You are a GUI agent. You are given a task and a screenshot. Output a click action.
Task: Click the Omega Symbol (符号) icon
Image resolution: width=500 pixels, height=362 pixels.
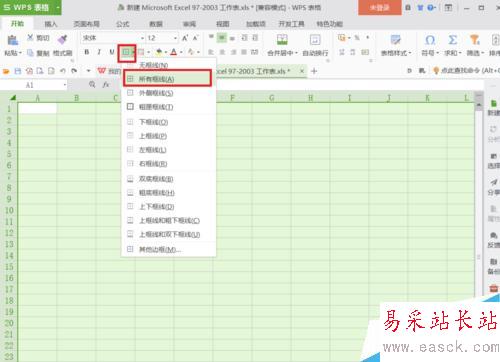click(430, 40)
